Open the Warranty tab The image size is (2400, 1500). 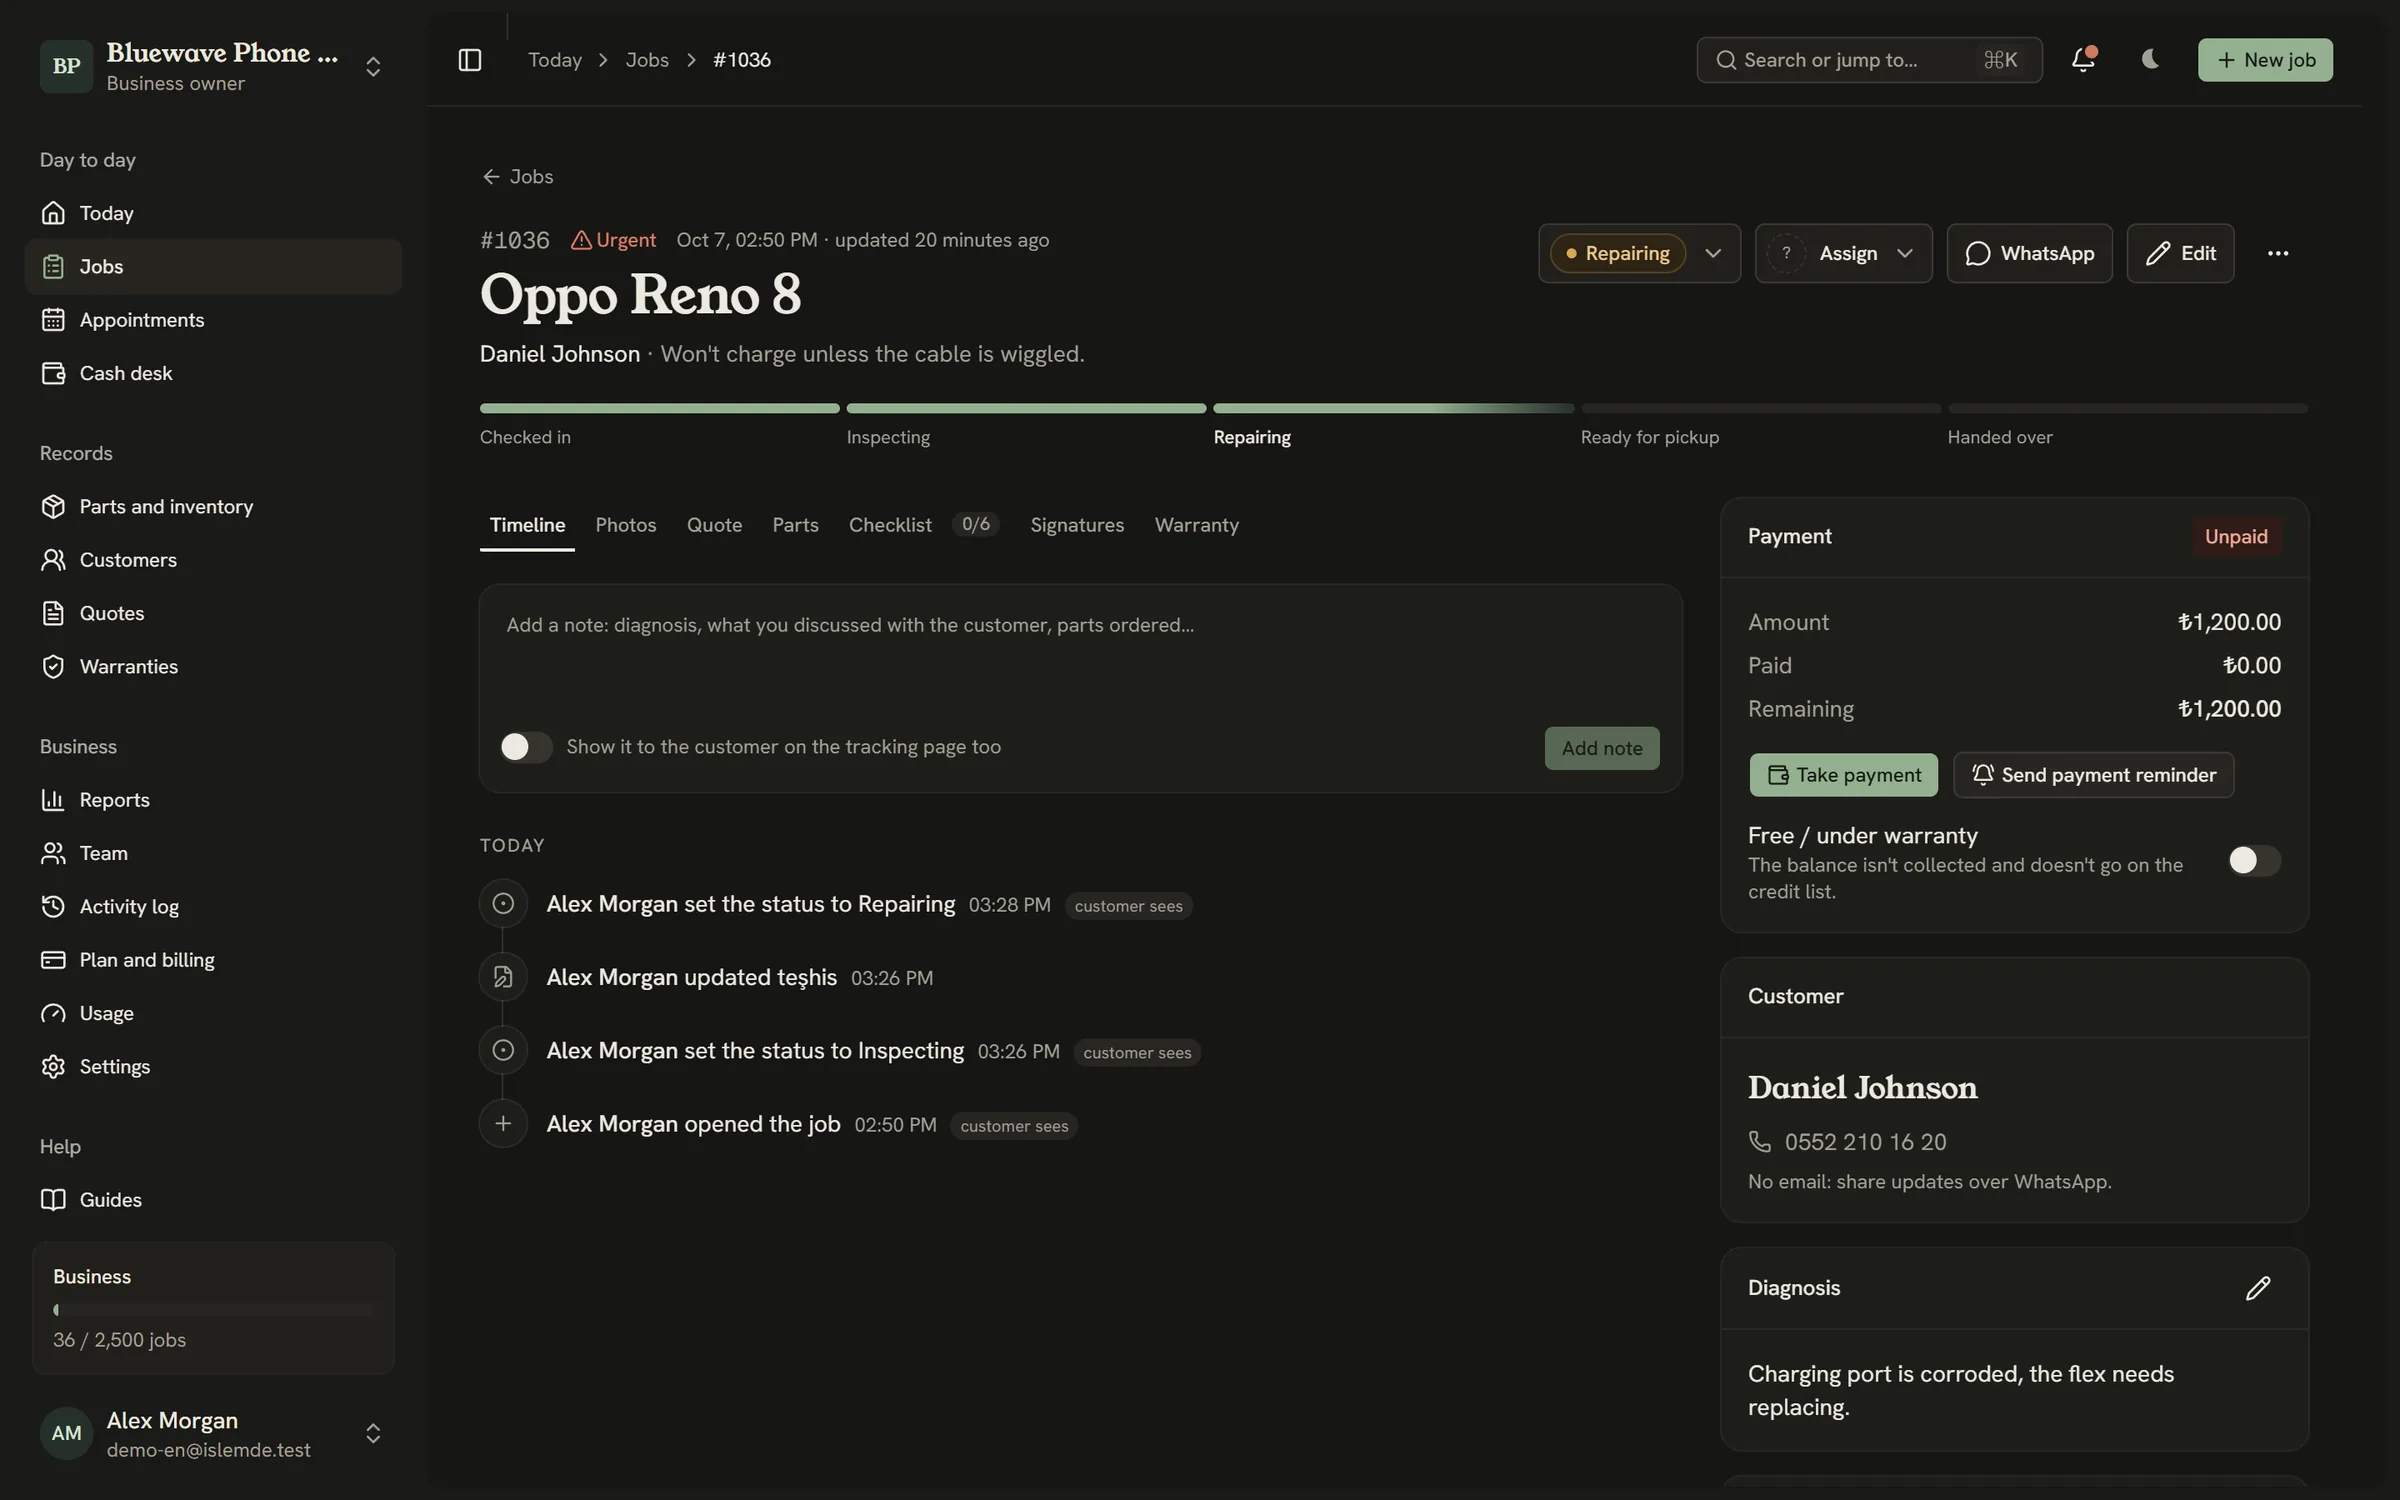pyautogui.click(x=1196, y=525)
